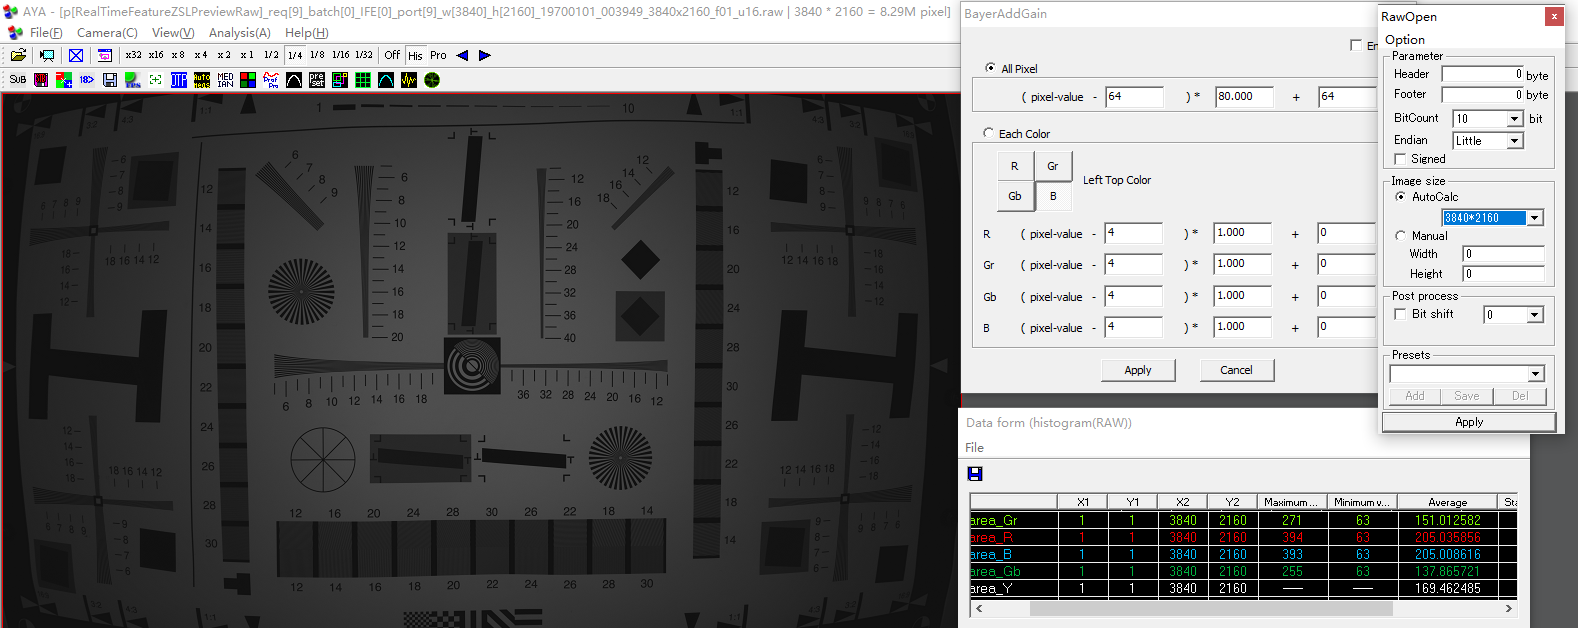Click the red-green color picker icon
The width and height of the screenshot is (1578, 628).
tap(64, 80)
